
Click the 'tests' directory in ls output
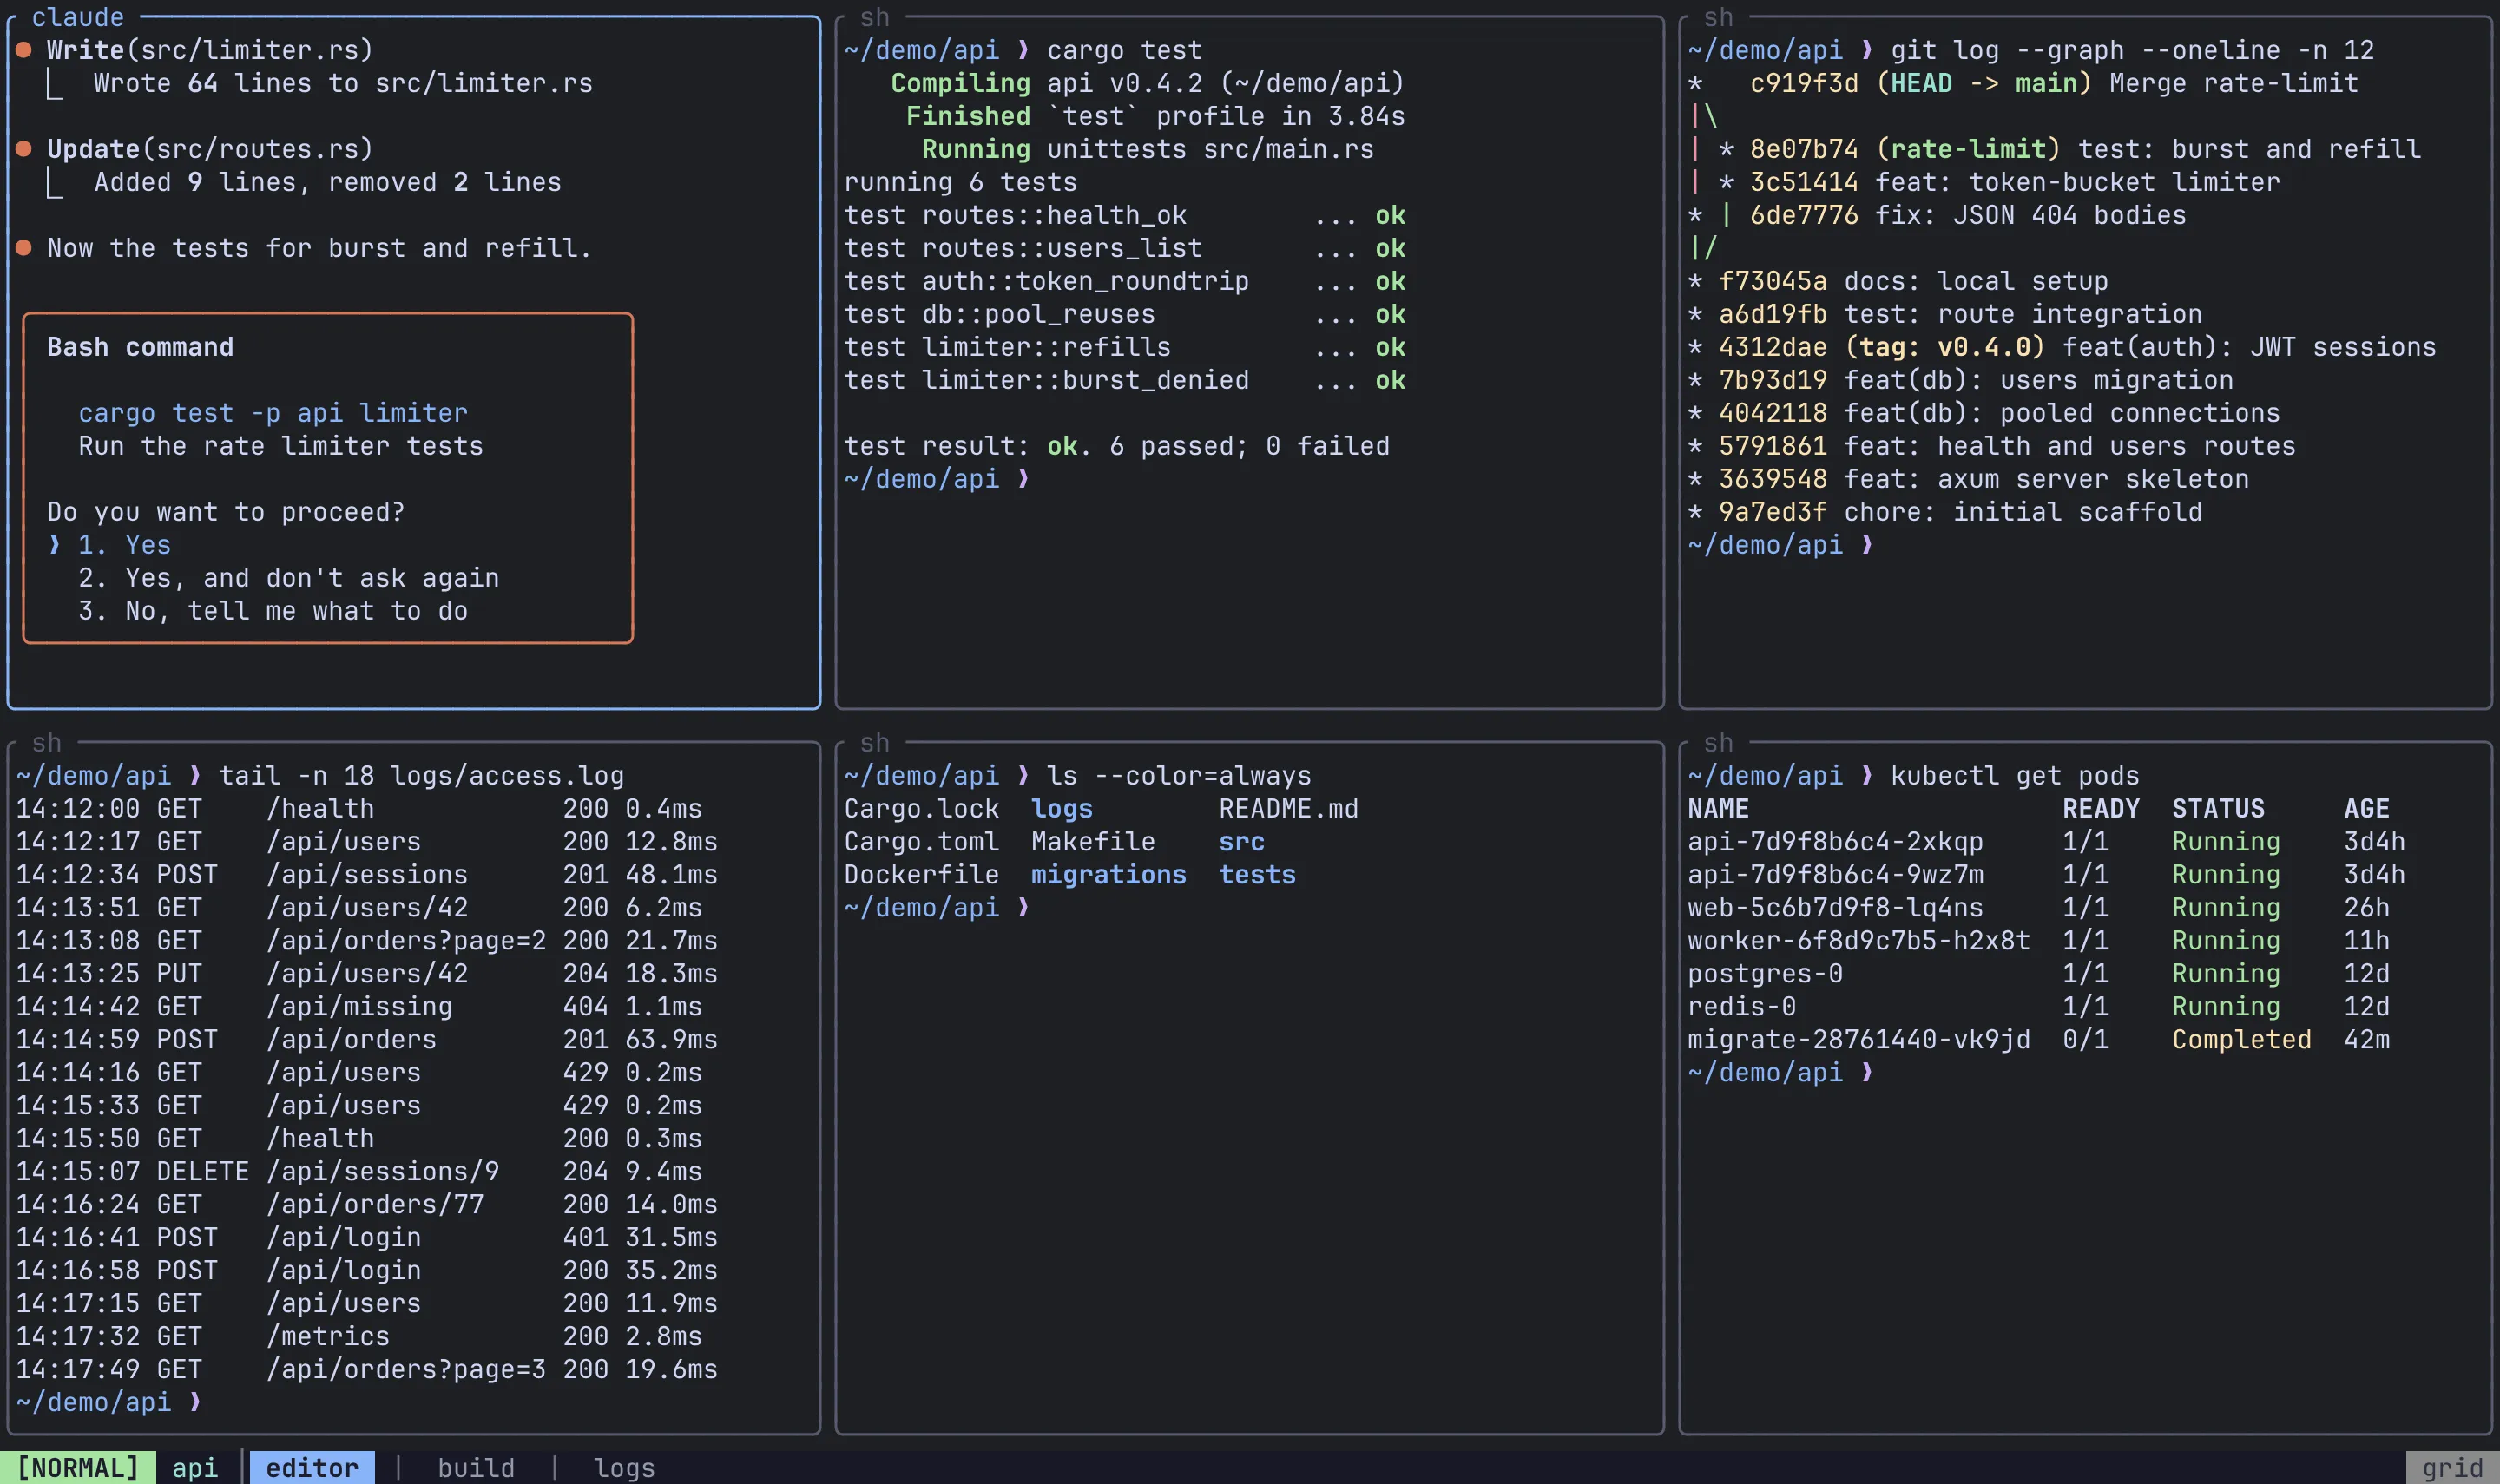[1257, 875]
